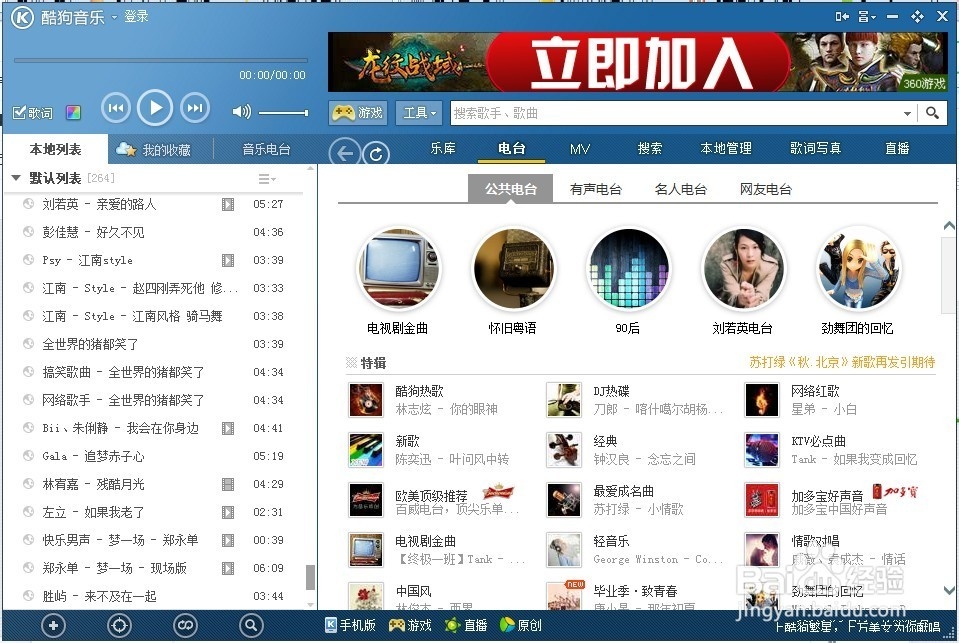Image resolution: width=959 pixels, height=643 pixels.
Task: Click MV icon beside Psy - 江南style
Action: tap(228, 261)
